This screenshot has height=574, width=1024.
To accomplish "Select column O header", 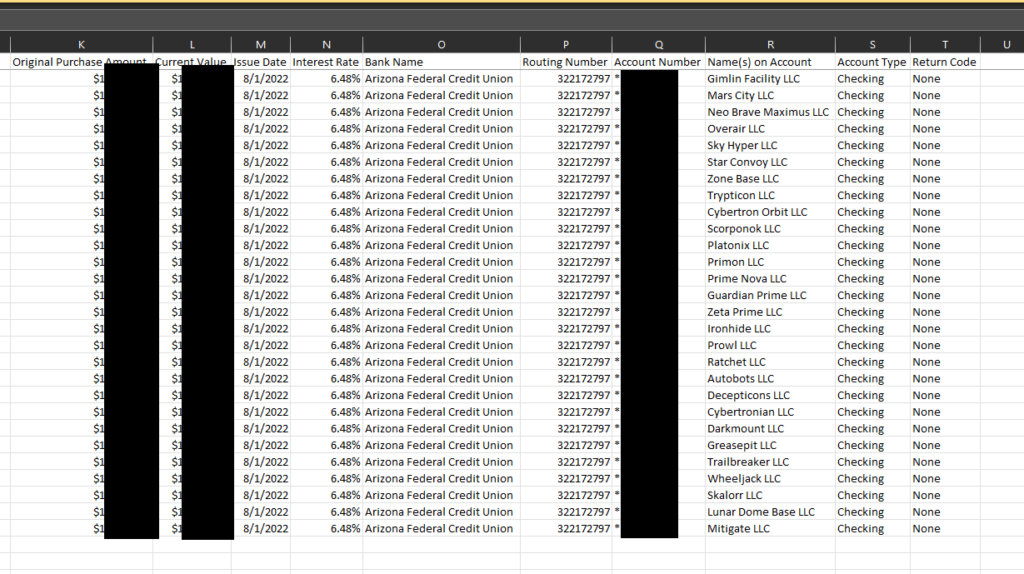I will click(441, 44).
